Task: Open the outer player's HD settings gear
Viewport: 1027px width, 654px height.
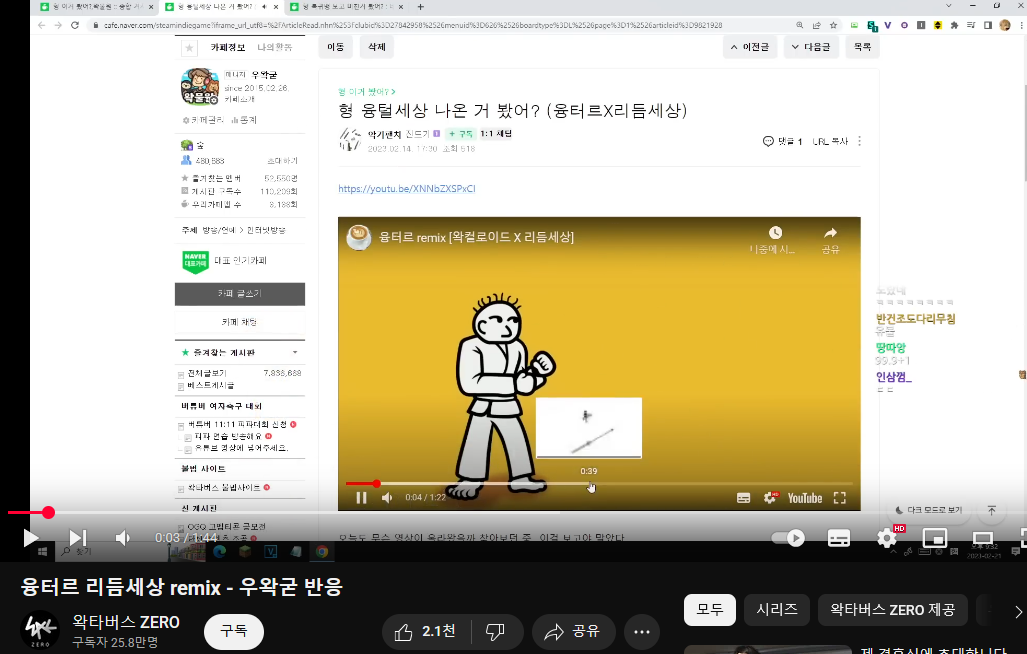Action: 887,538
